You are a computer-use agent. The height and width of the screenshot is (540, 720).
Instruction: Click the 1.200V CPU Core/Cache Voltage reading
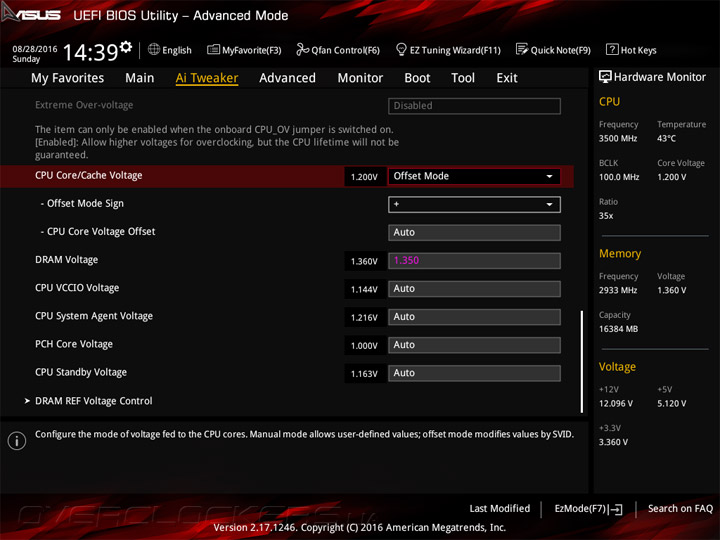coord(364,177)
